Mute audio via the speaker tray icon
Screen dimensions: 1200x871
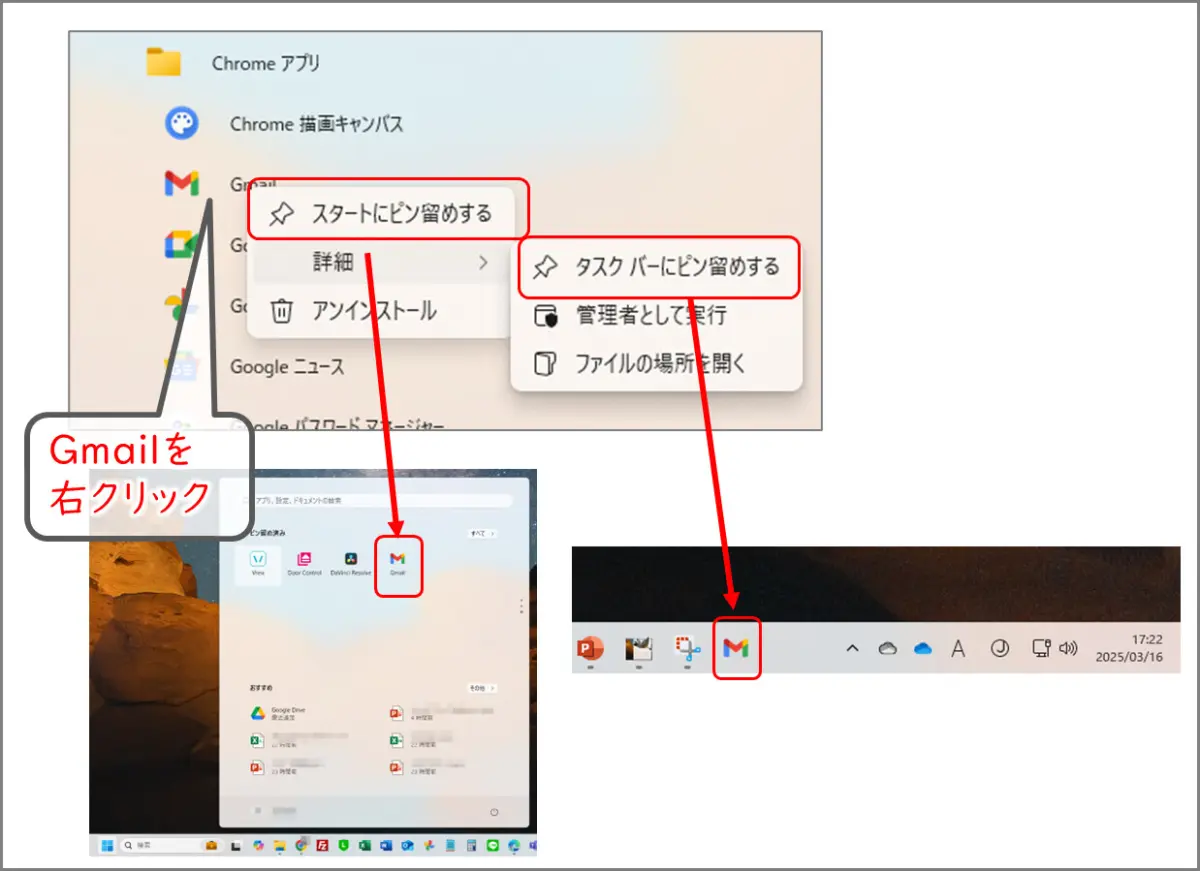coord(1070,648)
